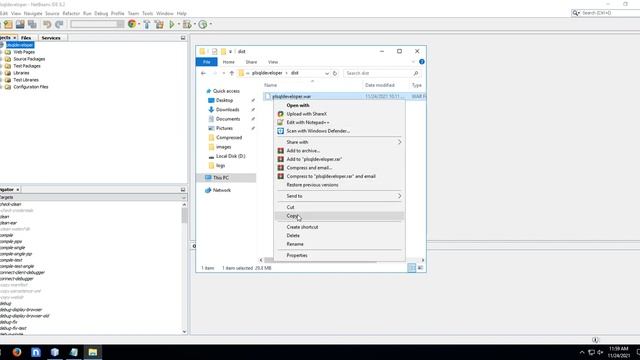This screenshot has height=360, width=640.
Task: Open dropdown arrow beside Run Project icon
Action: click(x=178, y=24)
